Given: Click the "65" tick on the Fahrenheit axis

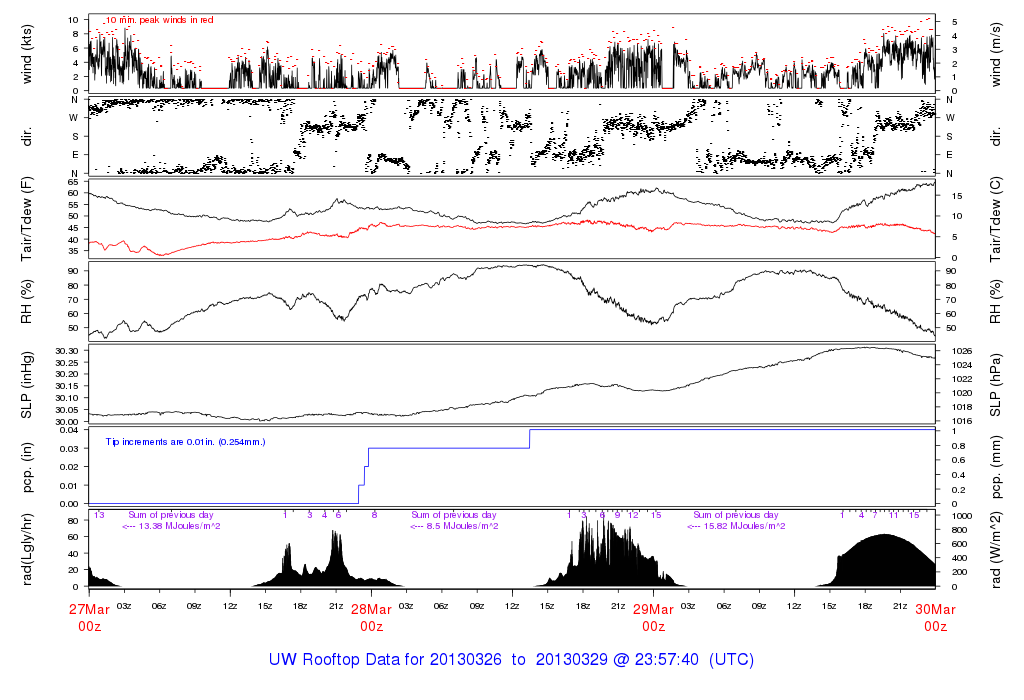Looking at the screenshot, I should [73, 182].
